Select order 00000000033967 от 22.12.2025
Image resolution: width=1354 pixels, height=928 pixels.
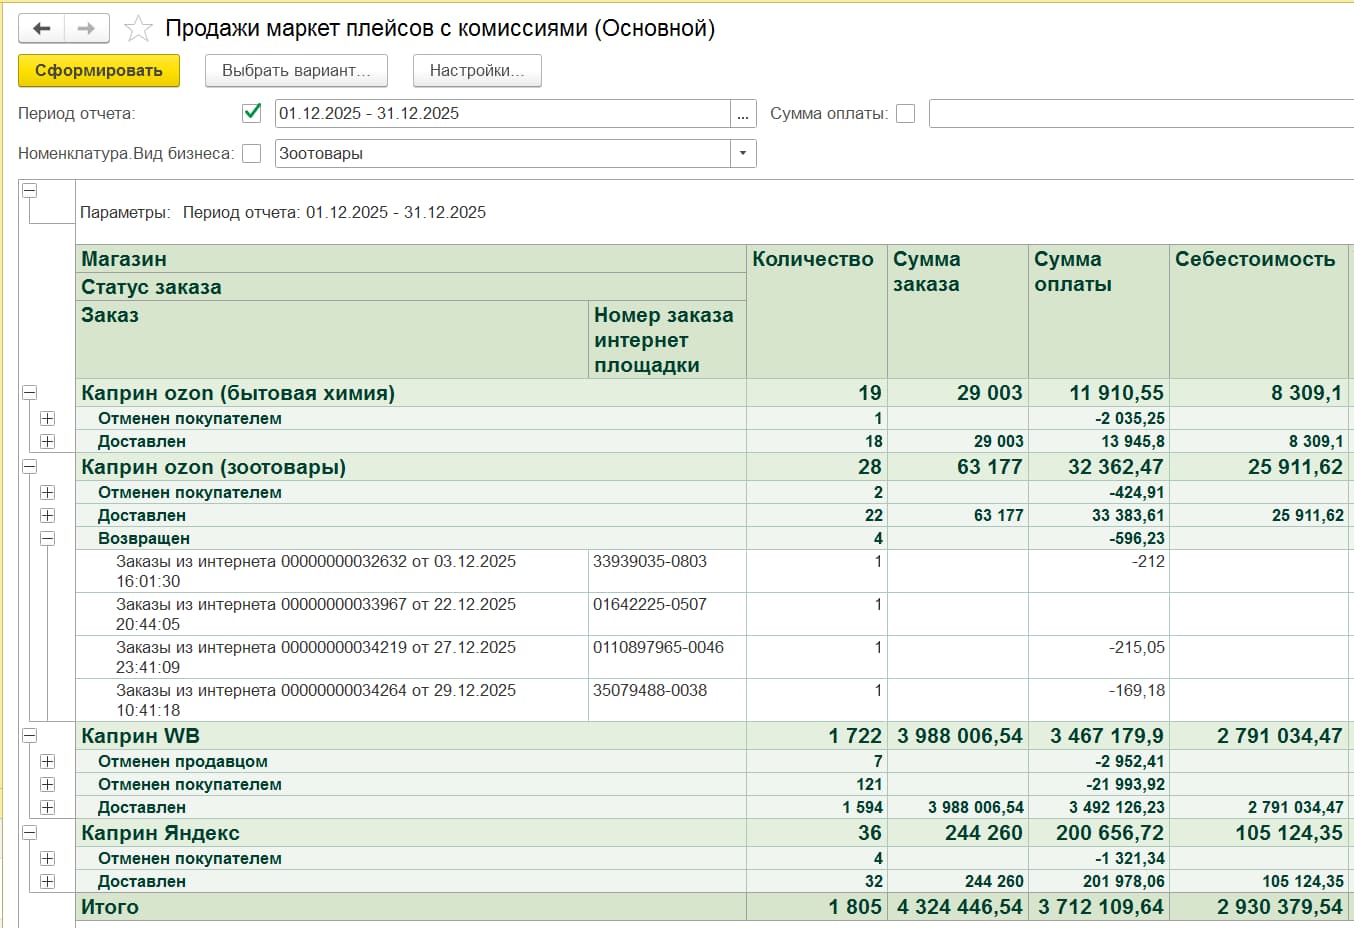[x=316, y=614]
